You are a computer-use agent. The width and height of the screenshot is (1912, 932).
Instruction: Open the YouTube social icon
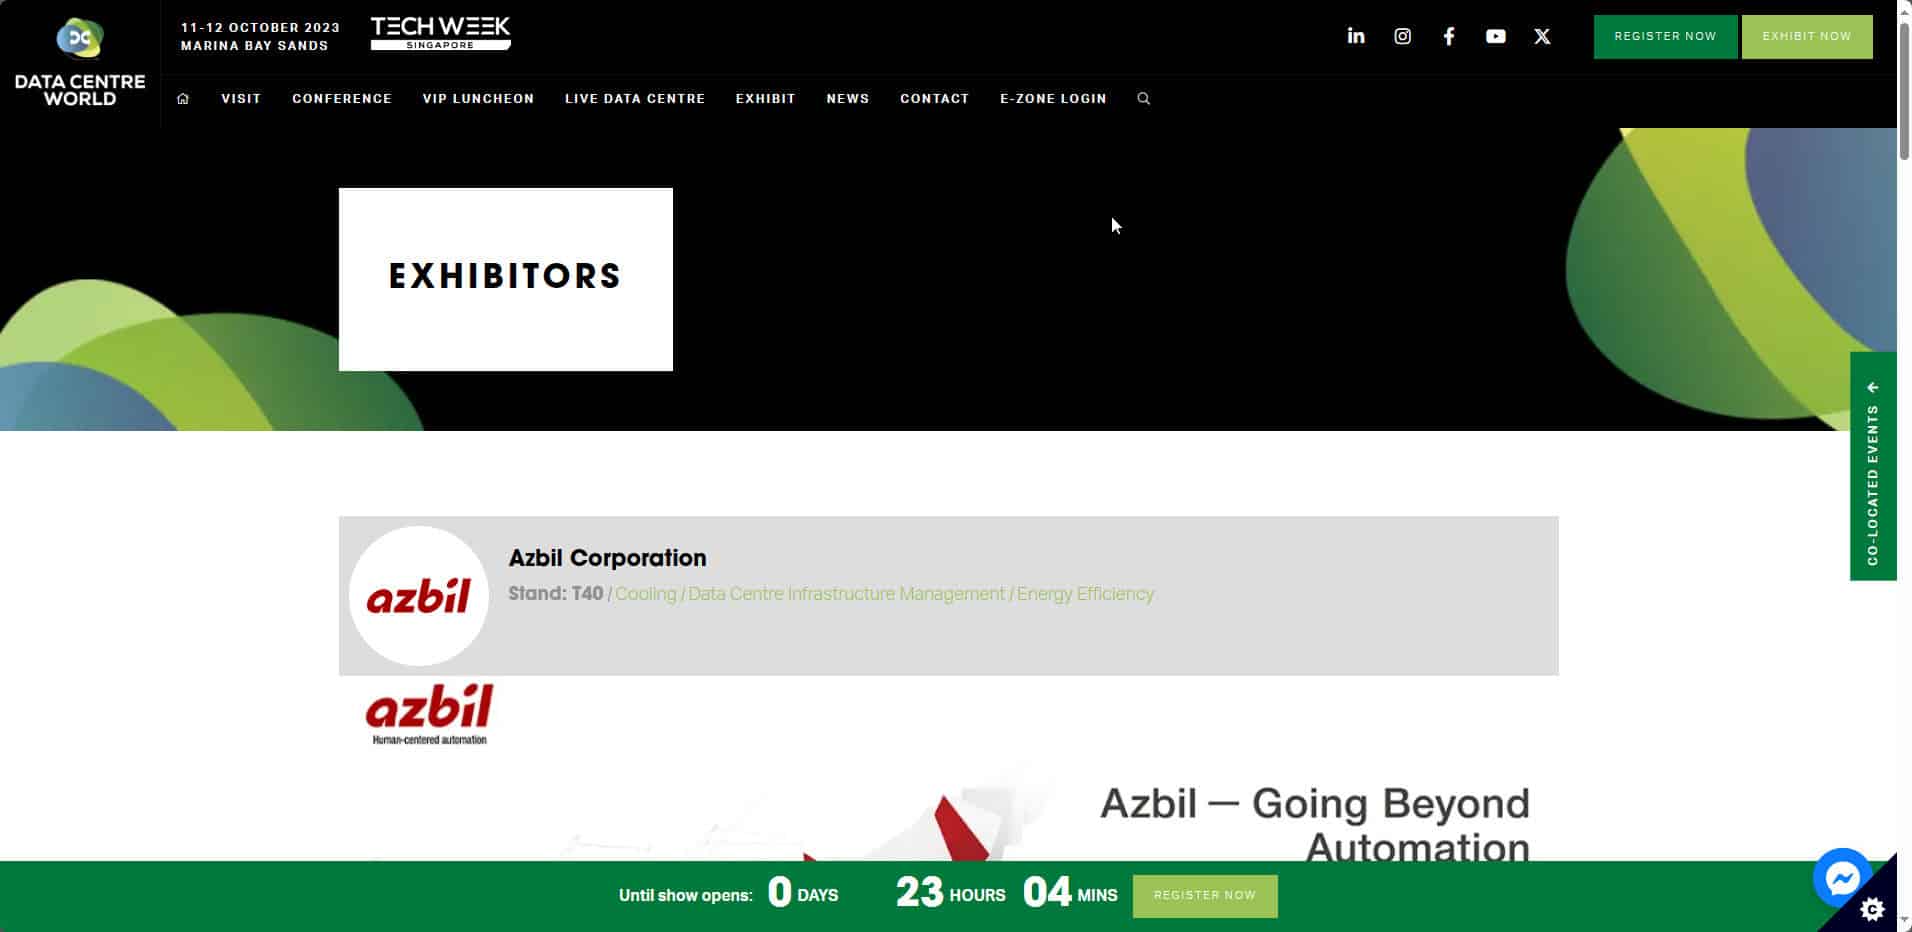[x=1495, y=36]
